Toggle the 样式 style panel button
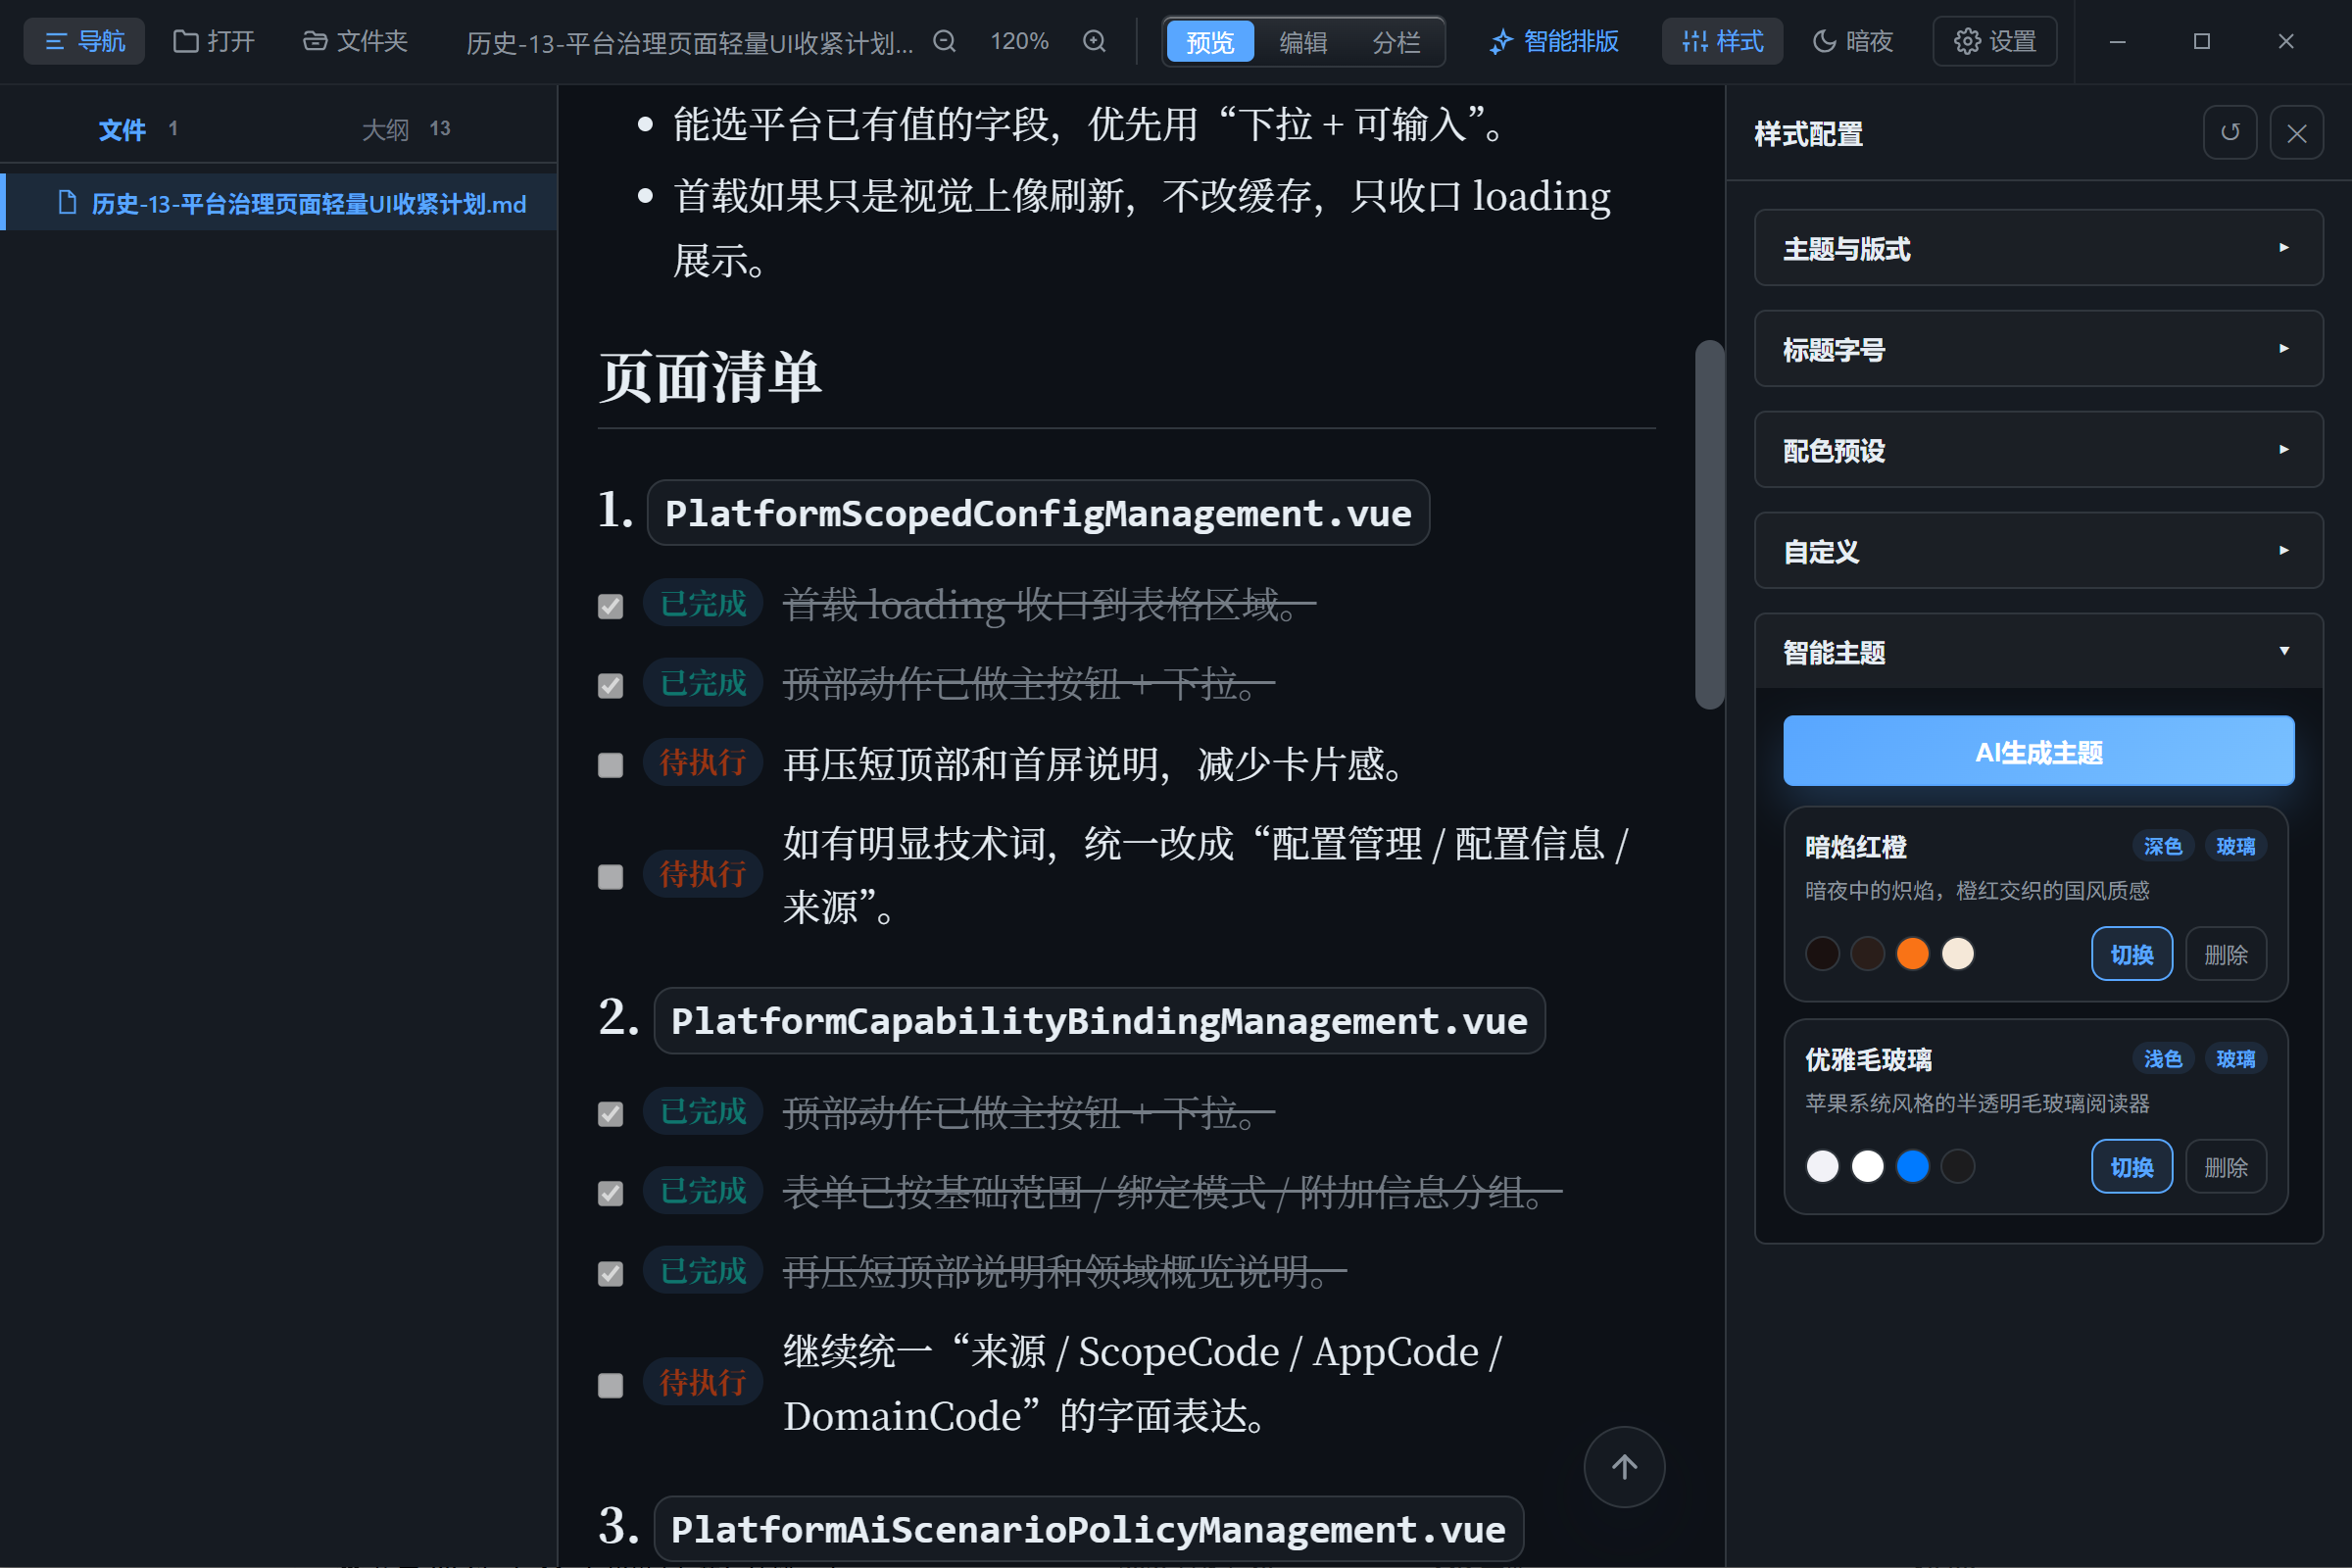This screenshot has width=2352, height=1568. point(1722,41)
